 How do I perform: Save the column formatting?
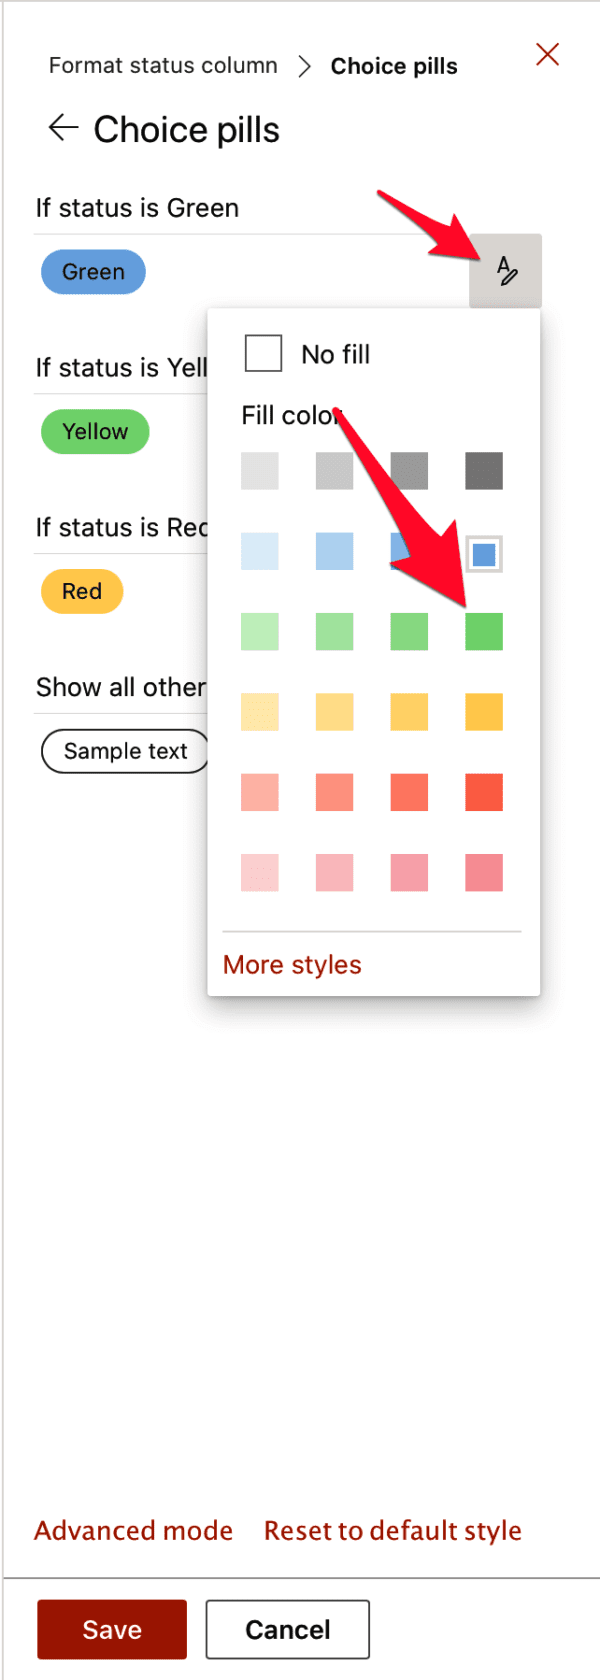tap(111, 1629)
